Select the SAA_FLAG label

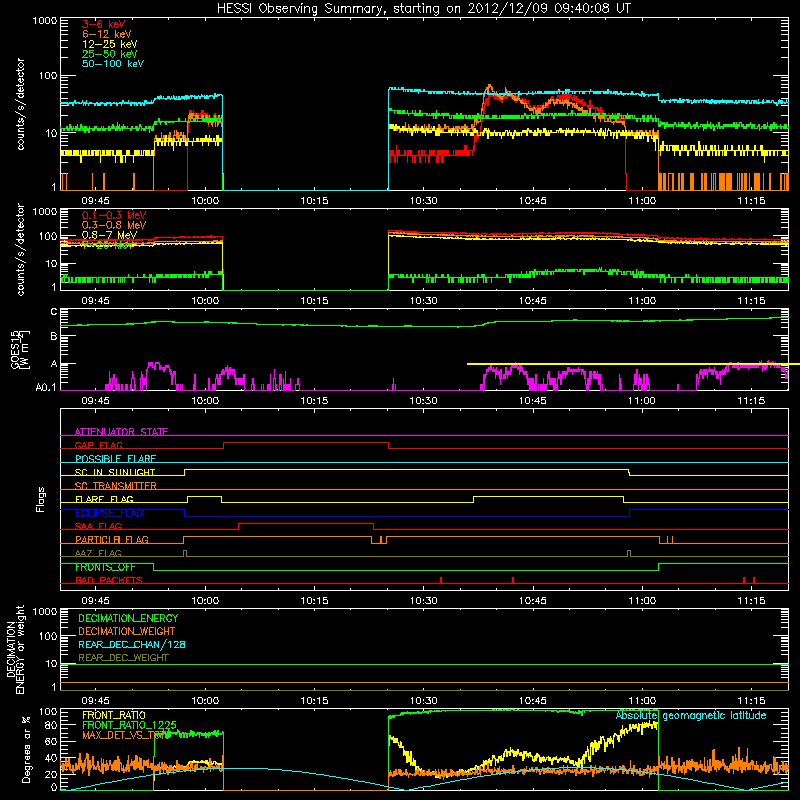(x=98, y=526)
